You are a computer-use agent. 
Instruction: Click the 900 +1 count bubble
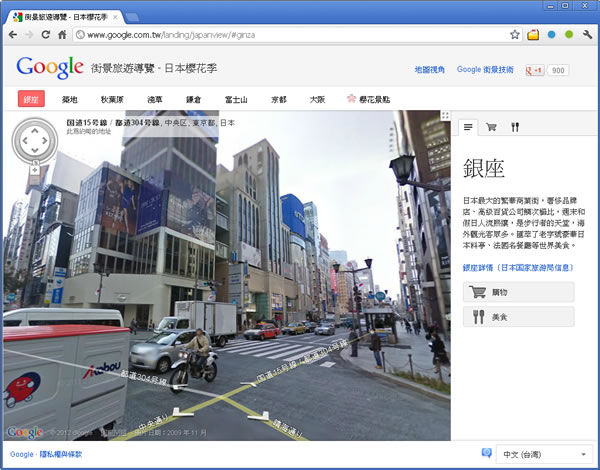[x=558, y=70]
